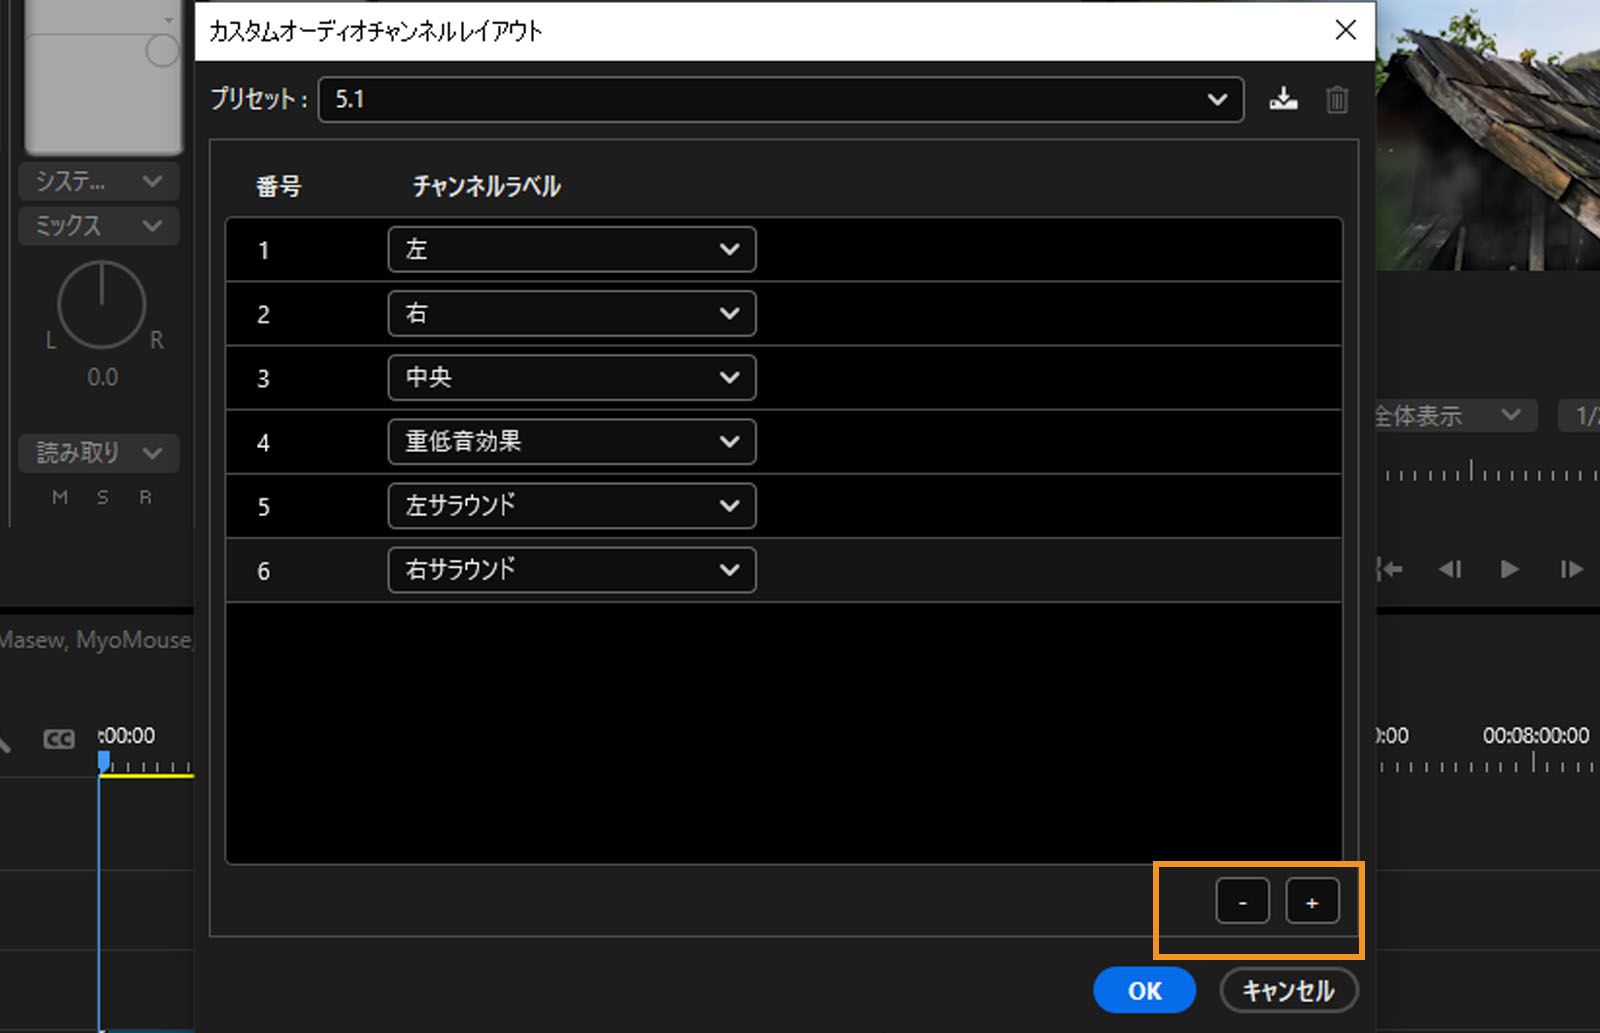Confirm the layout by clicking OK

[x=1144, y=990]
